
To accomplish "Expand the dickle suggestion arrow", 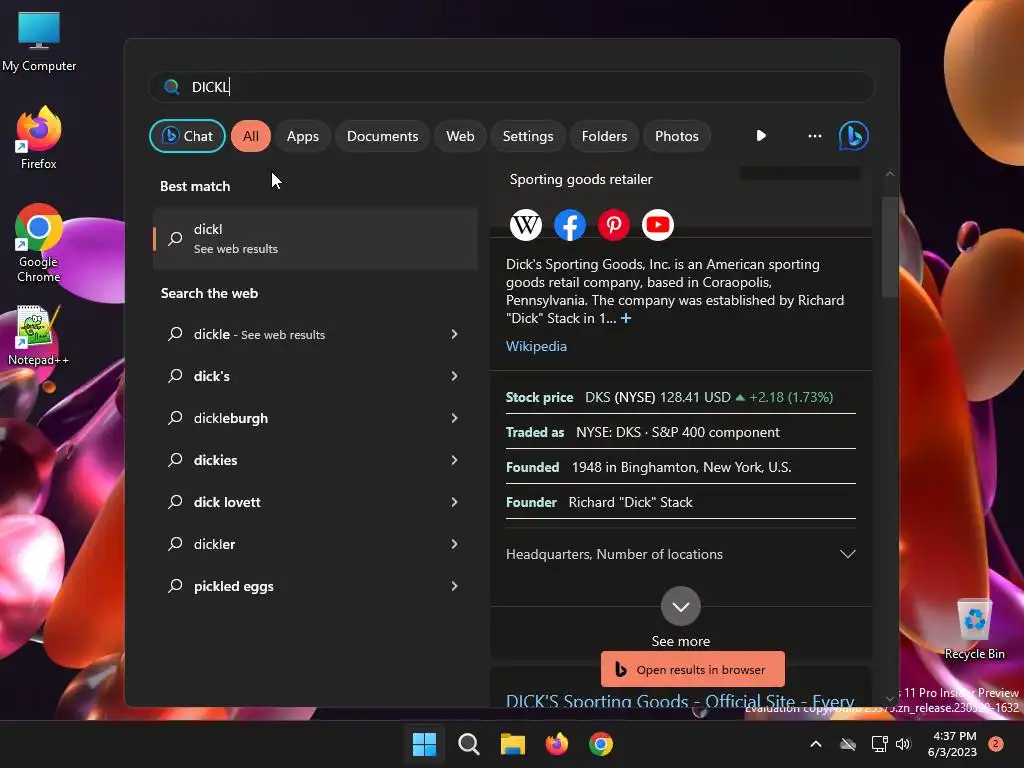I will pos(455,334).
